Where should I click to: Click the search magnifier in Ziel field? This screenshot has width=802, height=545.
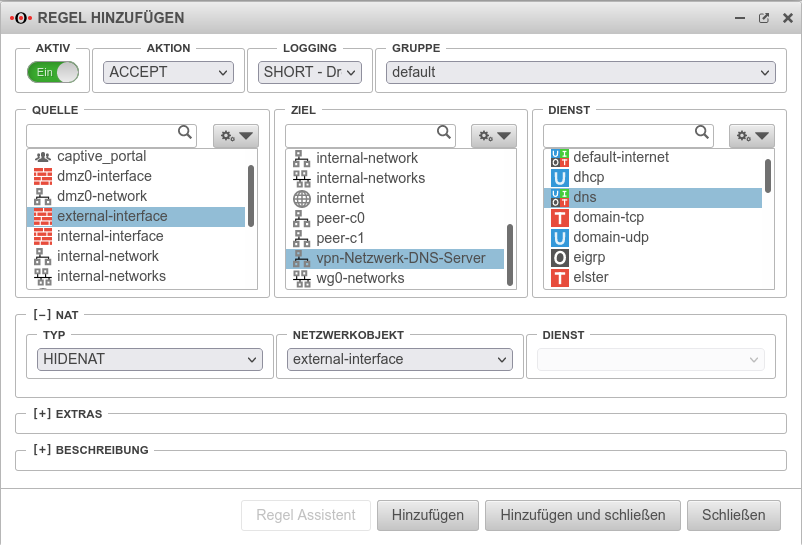coord(444,132)
